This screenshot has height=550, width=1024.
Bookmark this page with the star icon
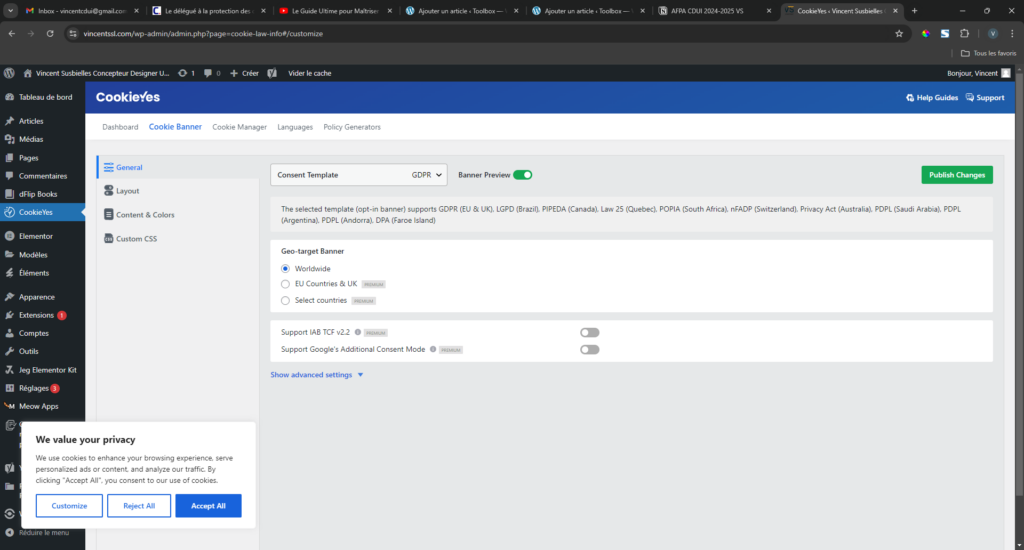tap(899, 33)
